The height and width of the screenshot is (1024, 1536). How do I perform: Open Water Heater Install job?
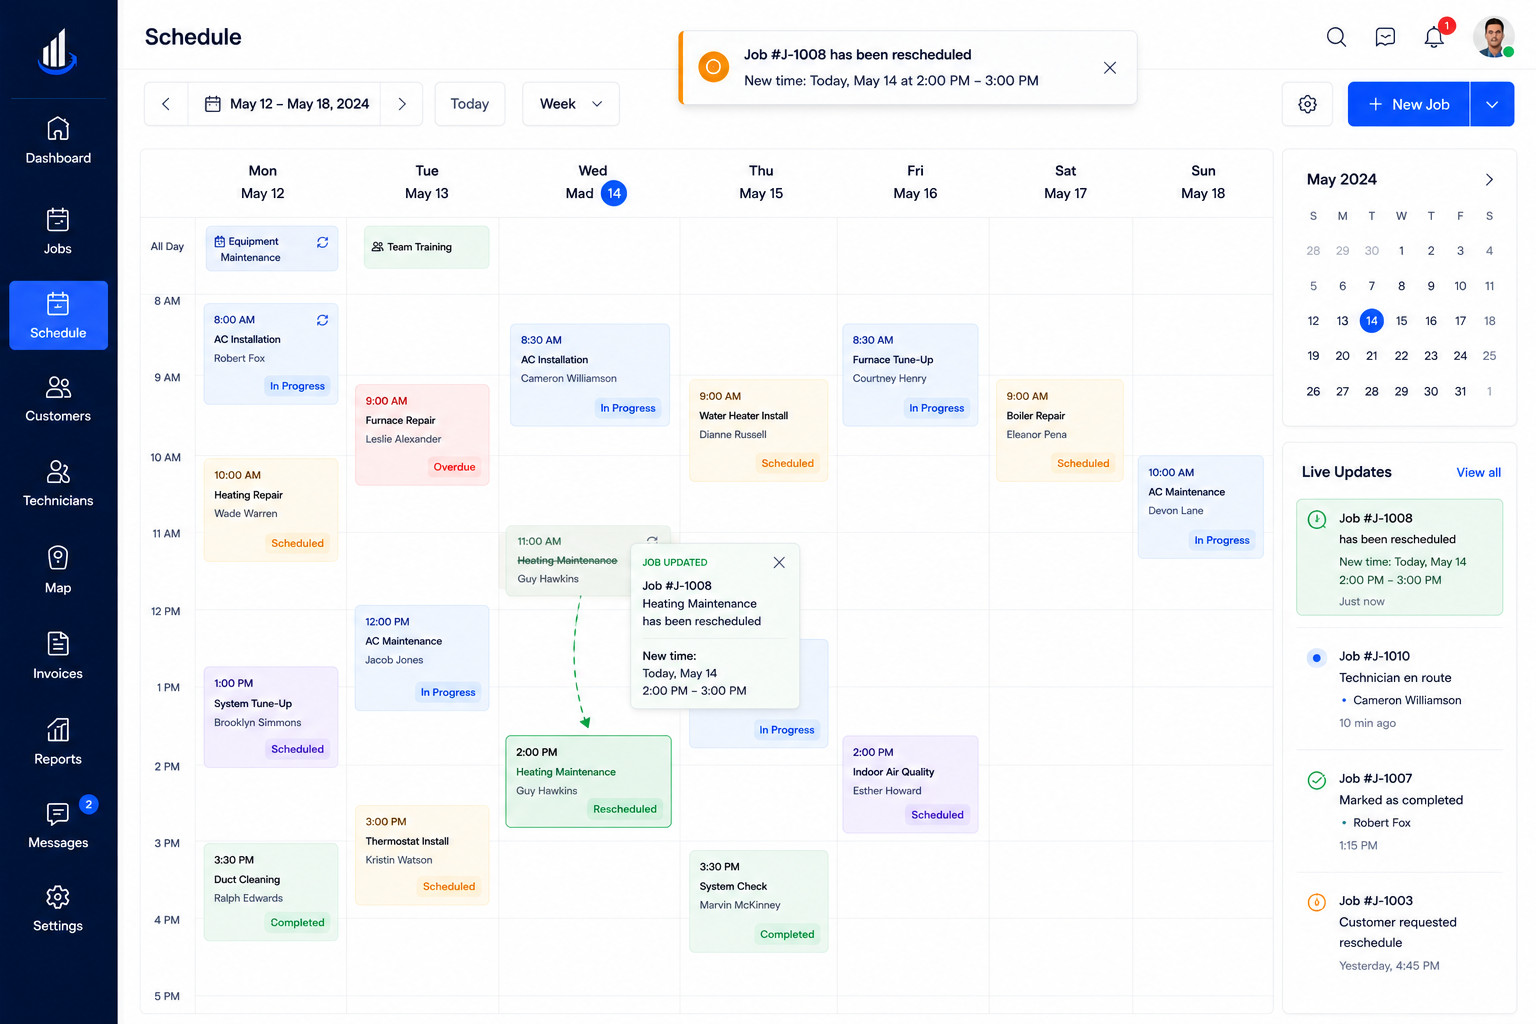click(x=758, y=430)
